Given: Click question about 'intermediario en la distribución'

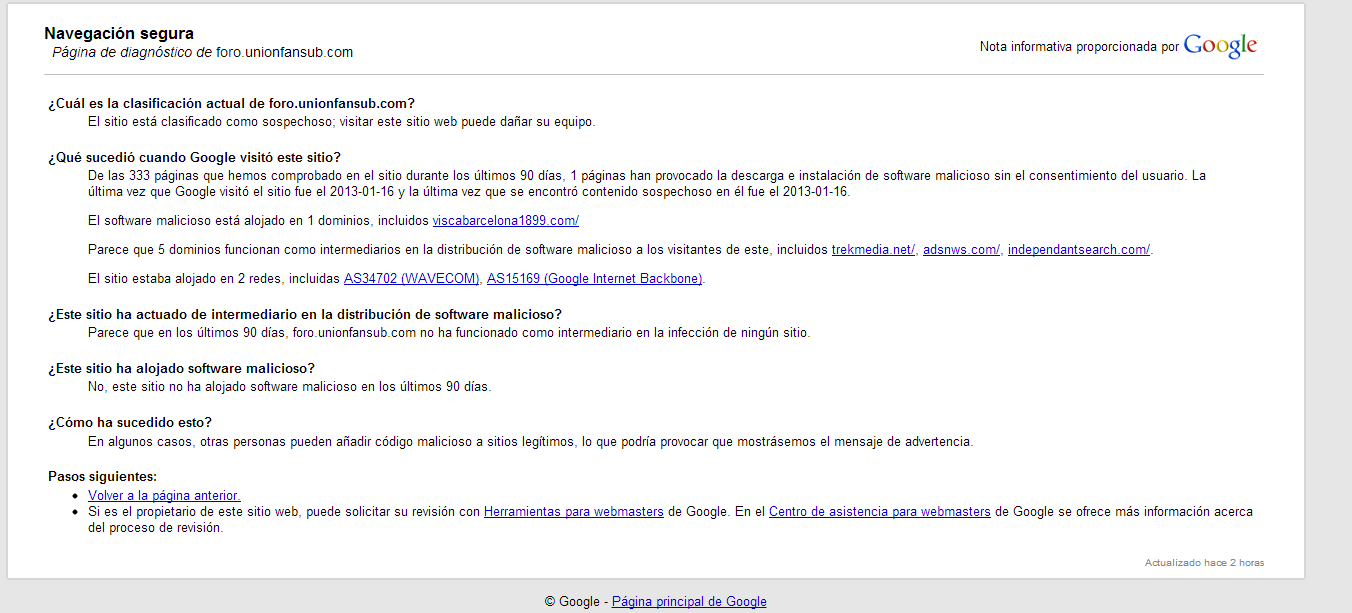Looking at the screenshot, I should [305, 314].
